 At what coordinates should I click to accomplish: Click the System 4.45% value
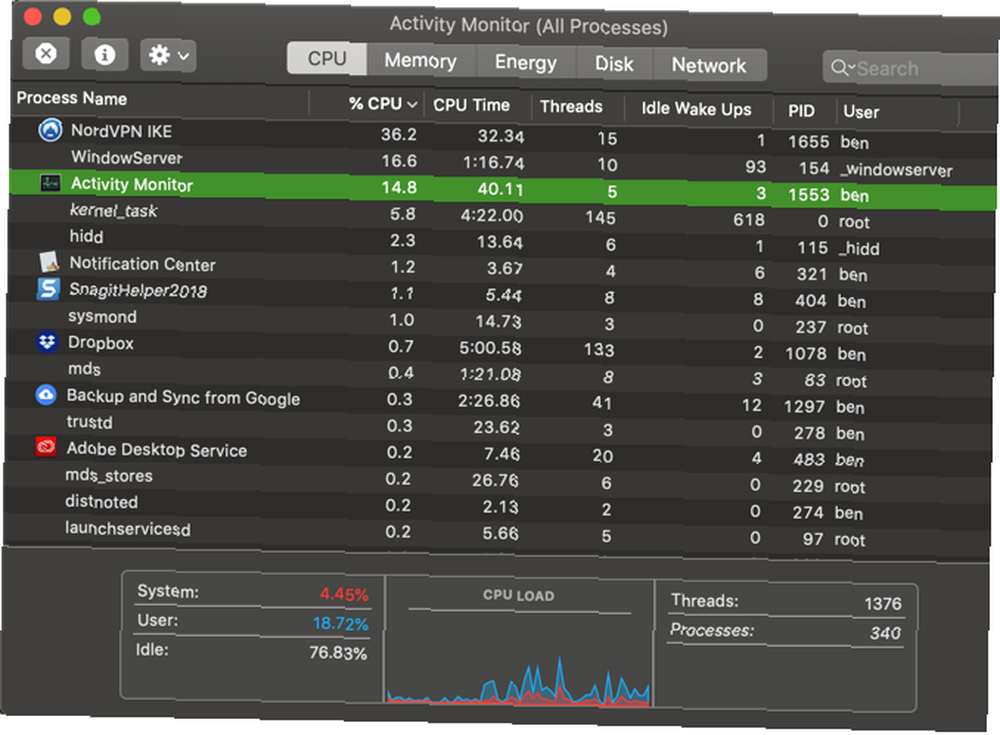[x=344, y=595]
